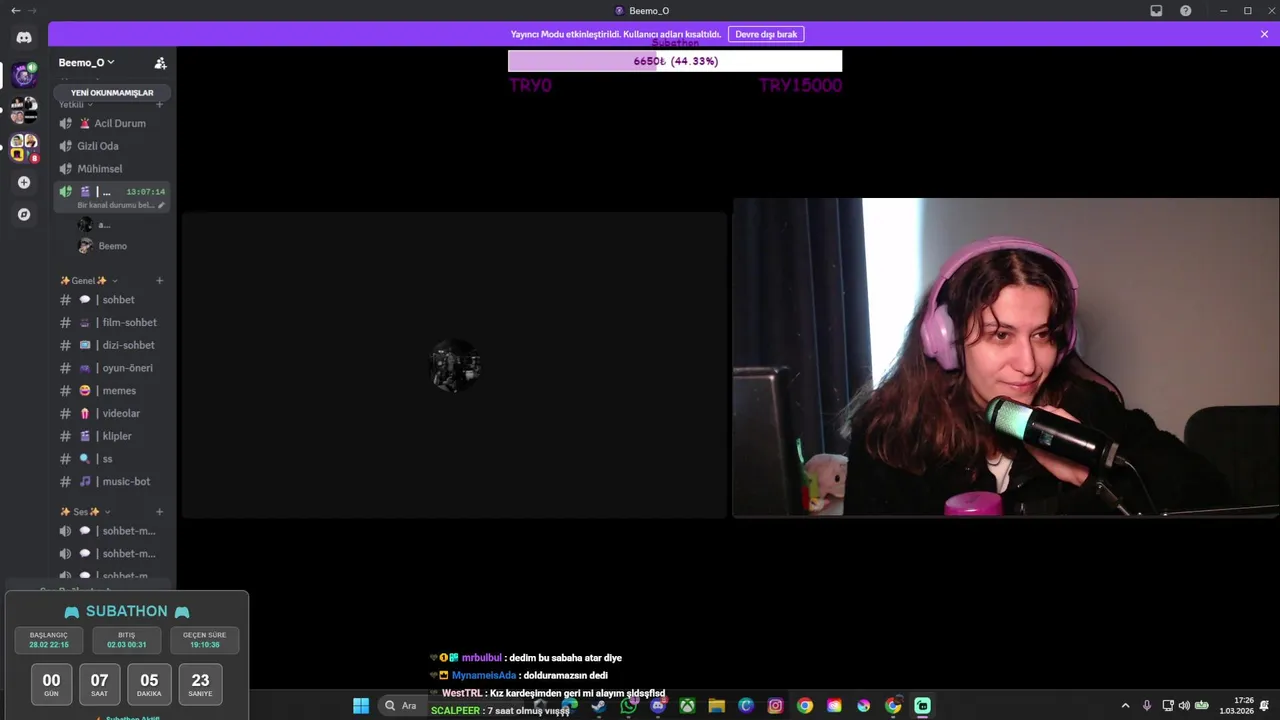1280x720 pixels.
Task: Collapse the Genel category
Action: 88,281
